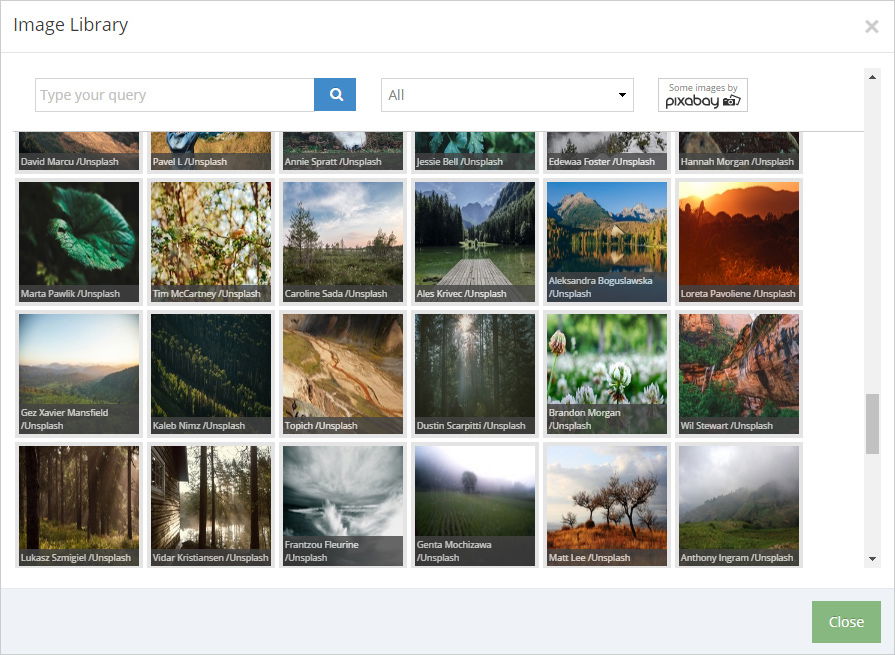Pick the Frantzou Fleurine stormy waves image
895x655 pixels.
343,506
